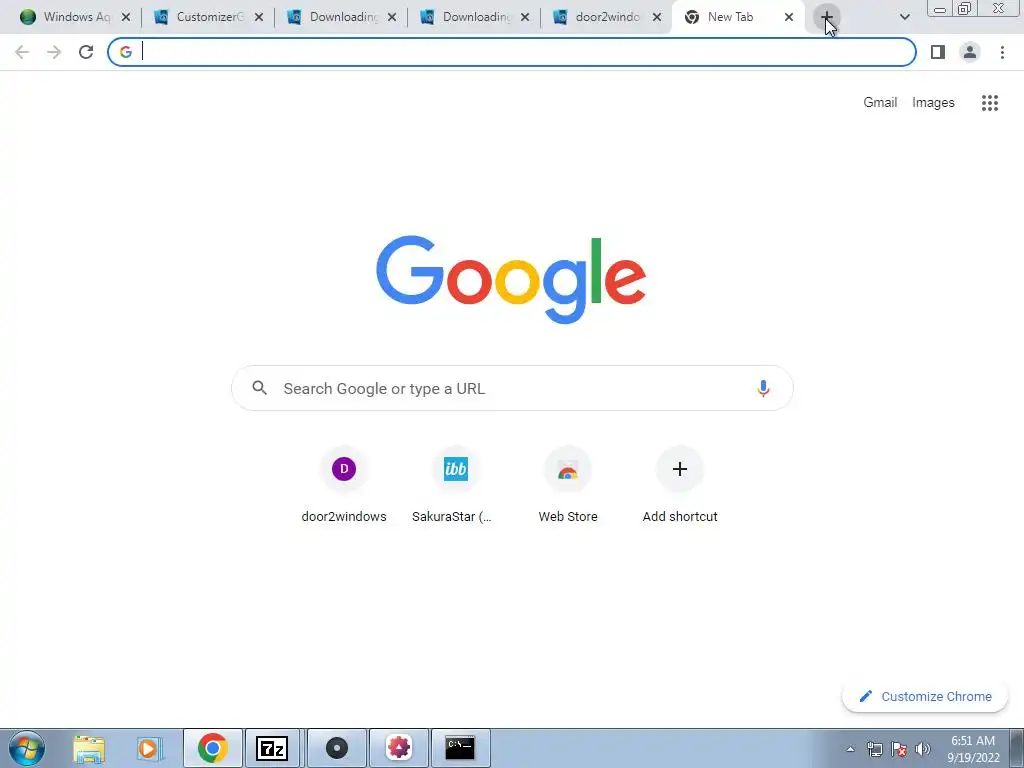Screen dimensions: 1024x768
Task: Click the black disc taskbar icon
Action: 336,748
